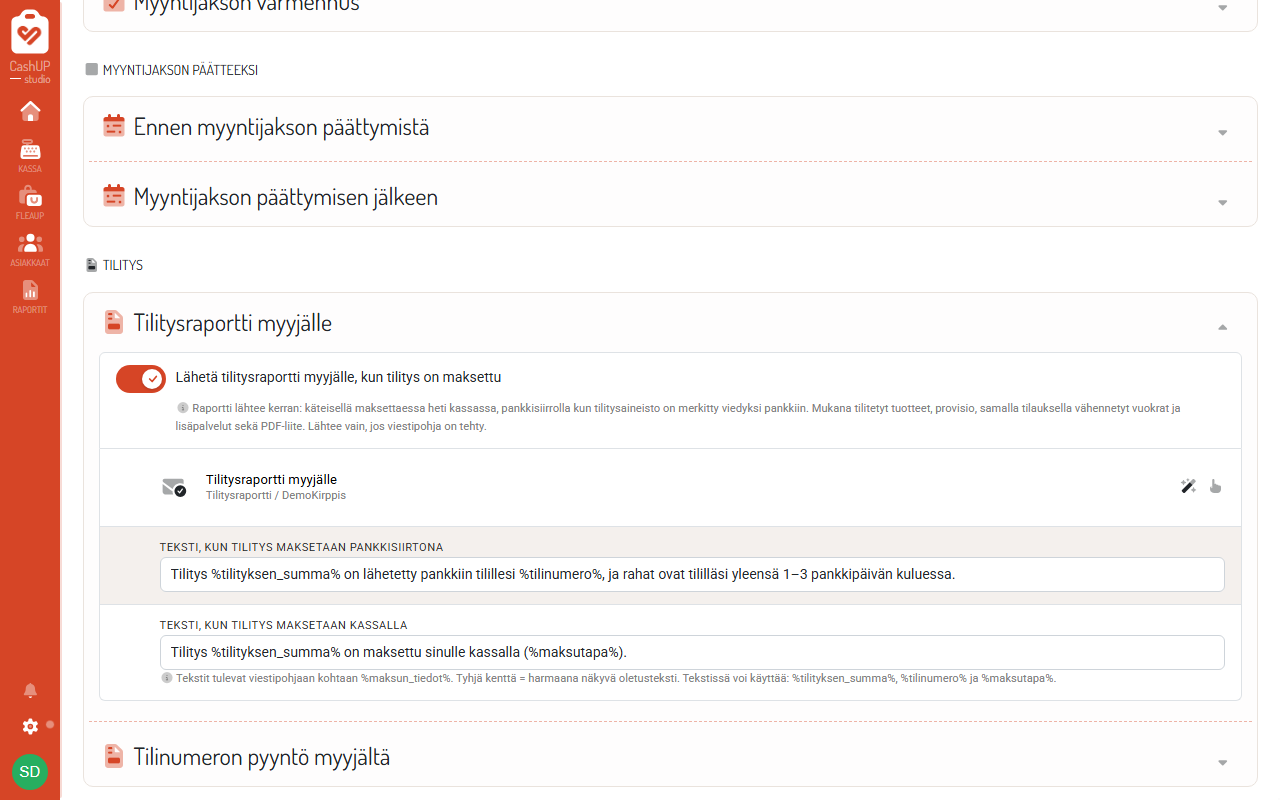Go to the home icon in sidebar
This screenshot has width=1280, height=800.
coord(30,111)
